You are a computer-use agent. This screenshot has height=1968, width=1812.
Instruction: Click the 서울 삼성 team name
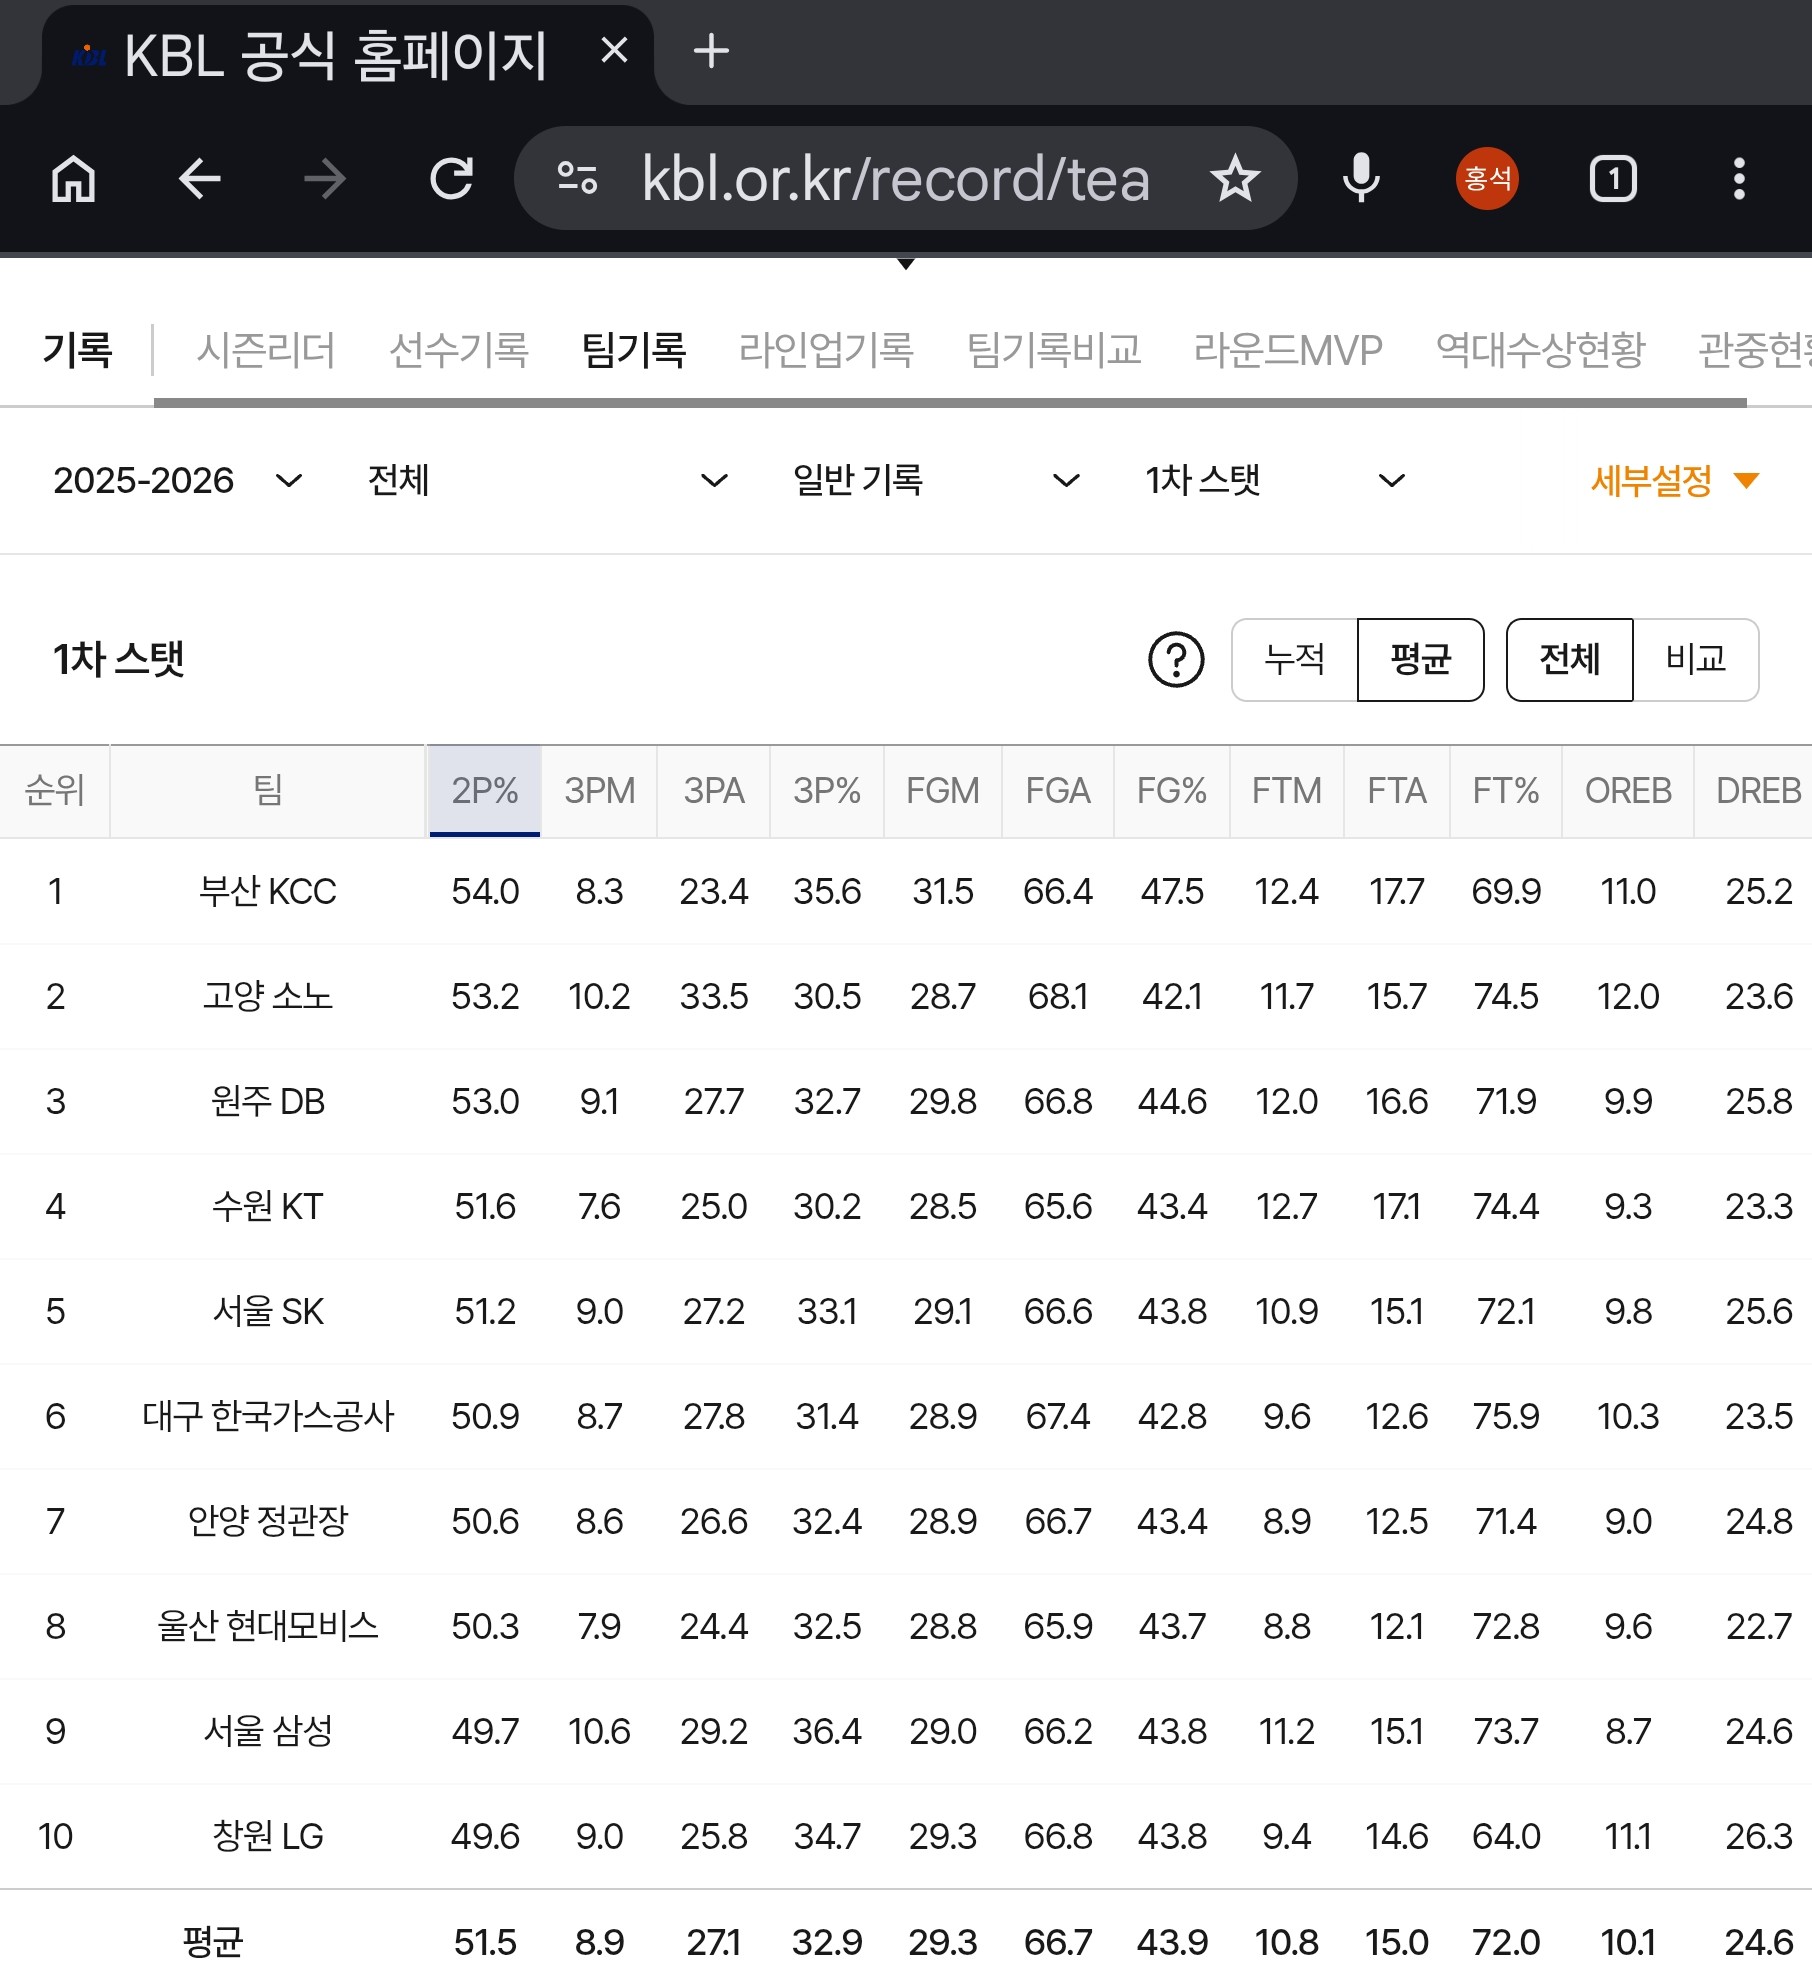(x=268, y=1731)
